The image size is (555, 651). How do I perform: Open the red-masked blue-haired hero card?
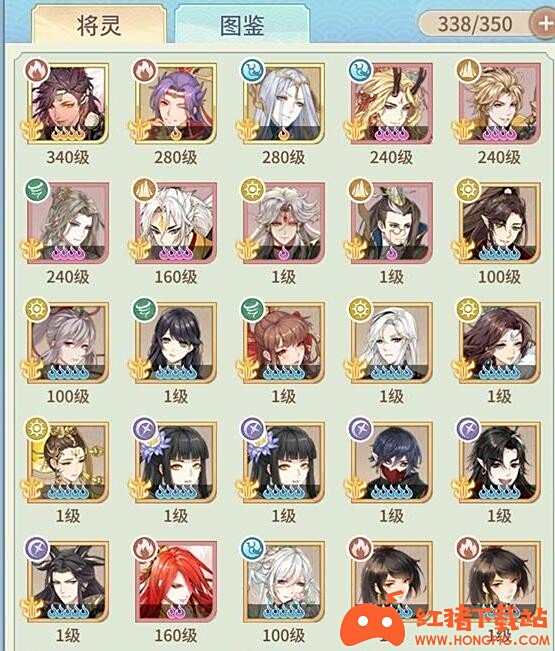point(391,462)
